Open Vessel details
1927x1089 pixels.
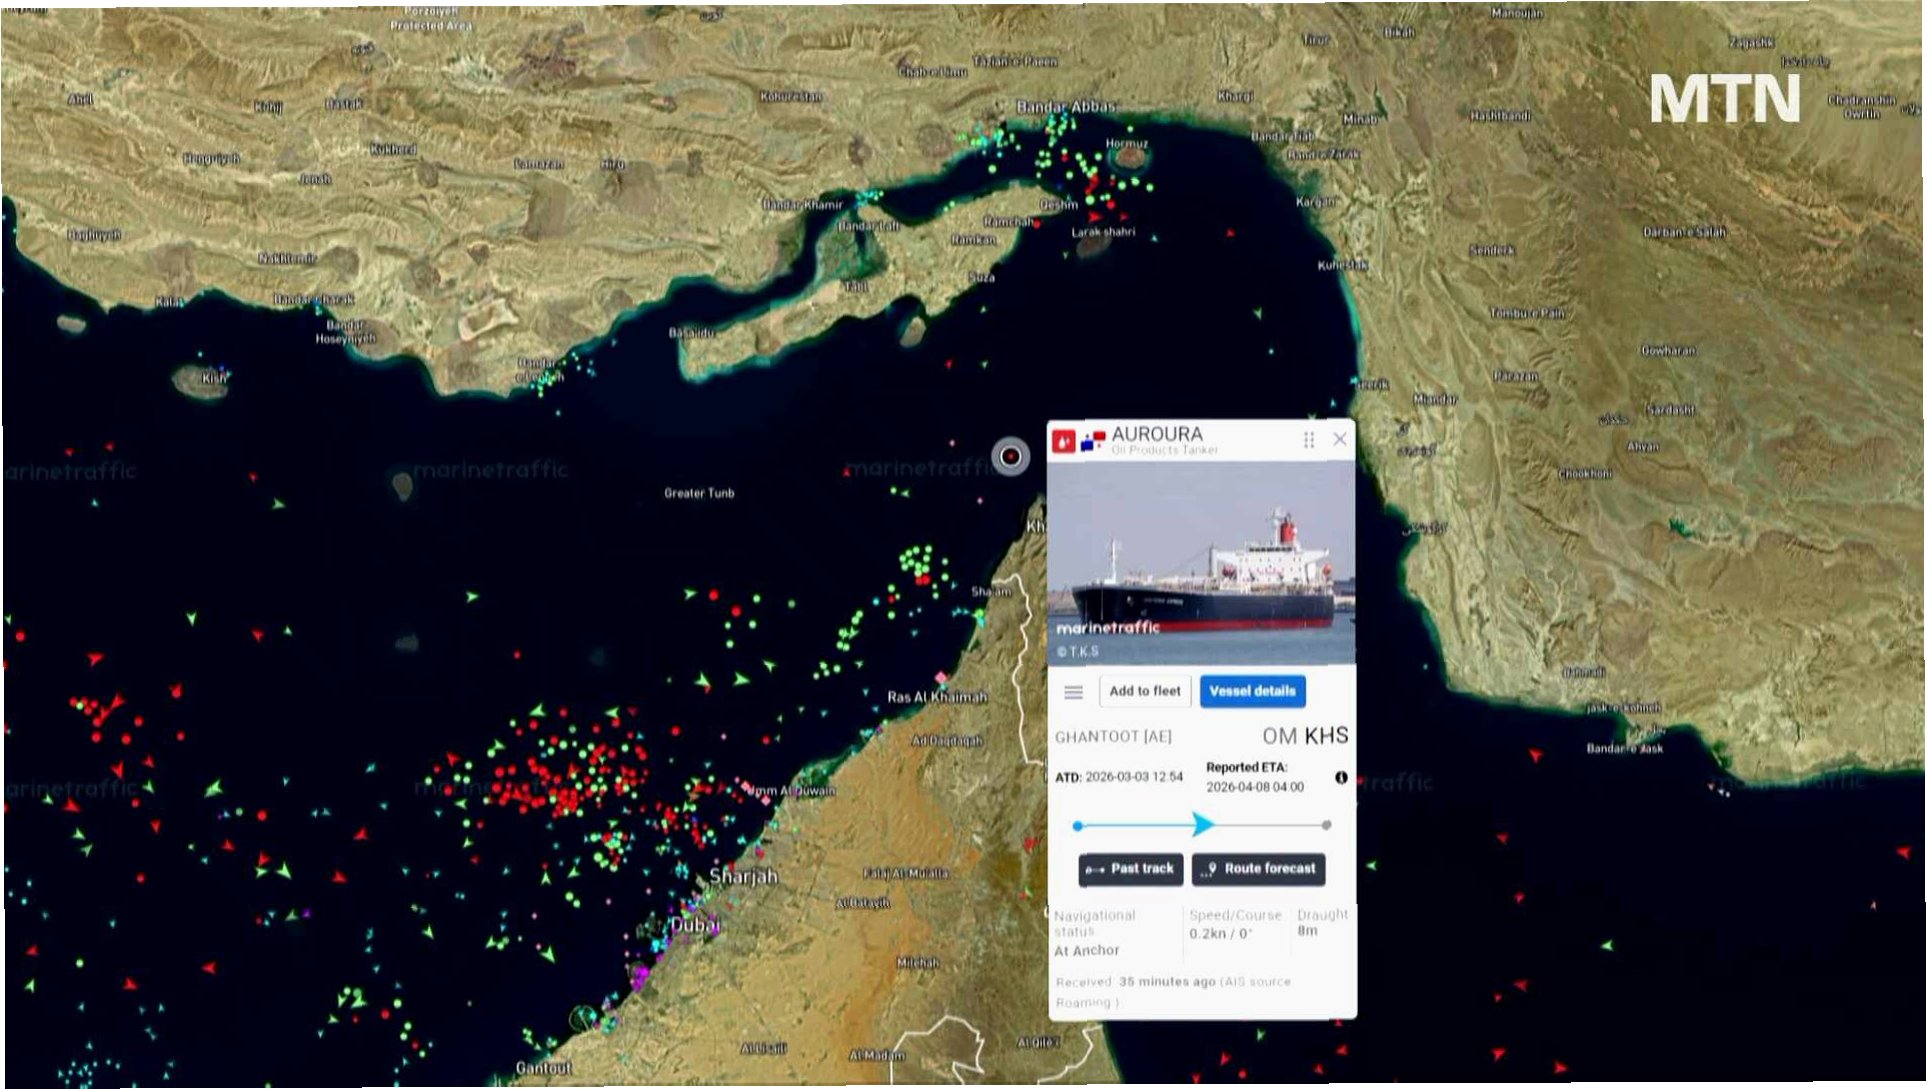point(1252,691)
